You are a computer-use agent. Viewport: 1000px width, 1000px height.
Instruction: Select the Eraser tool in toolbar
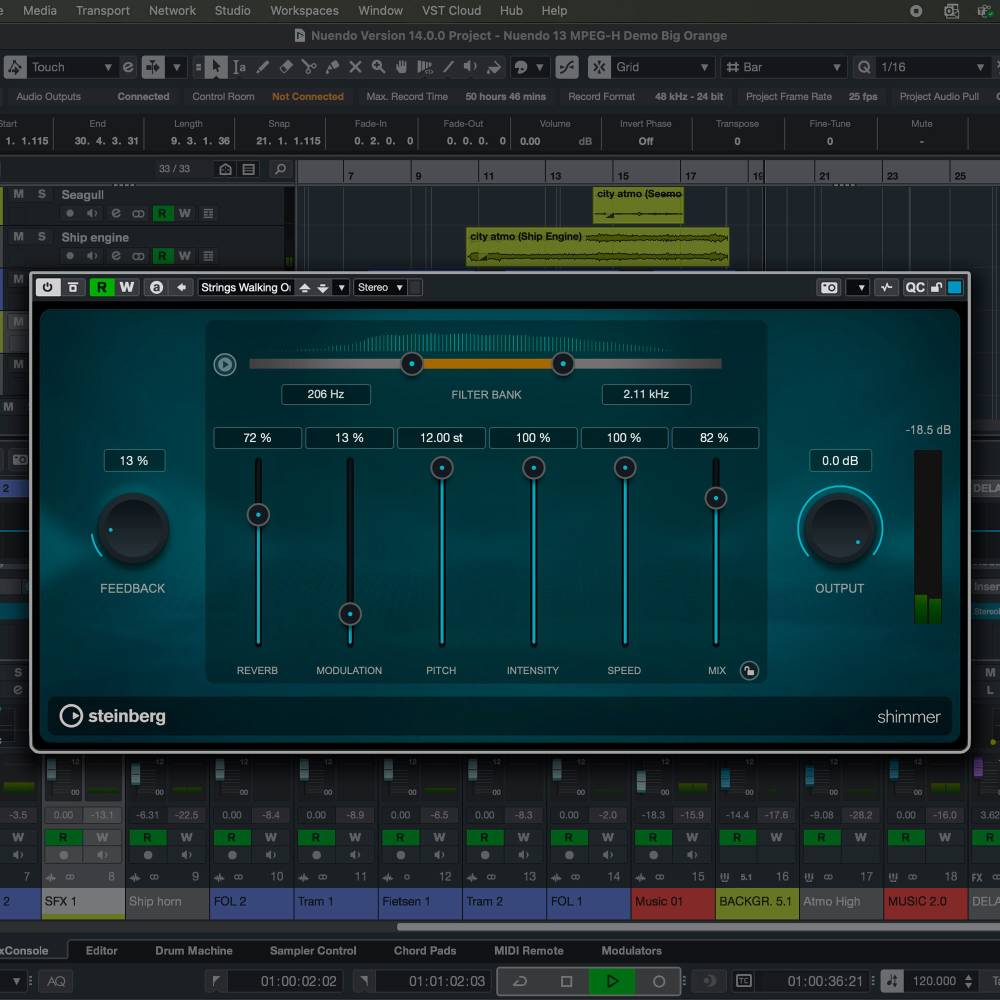pos(286,67)
